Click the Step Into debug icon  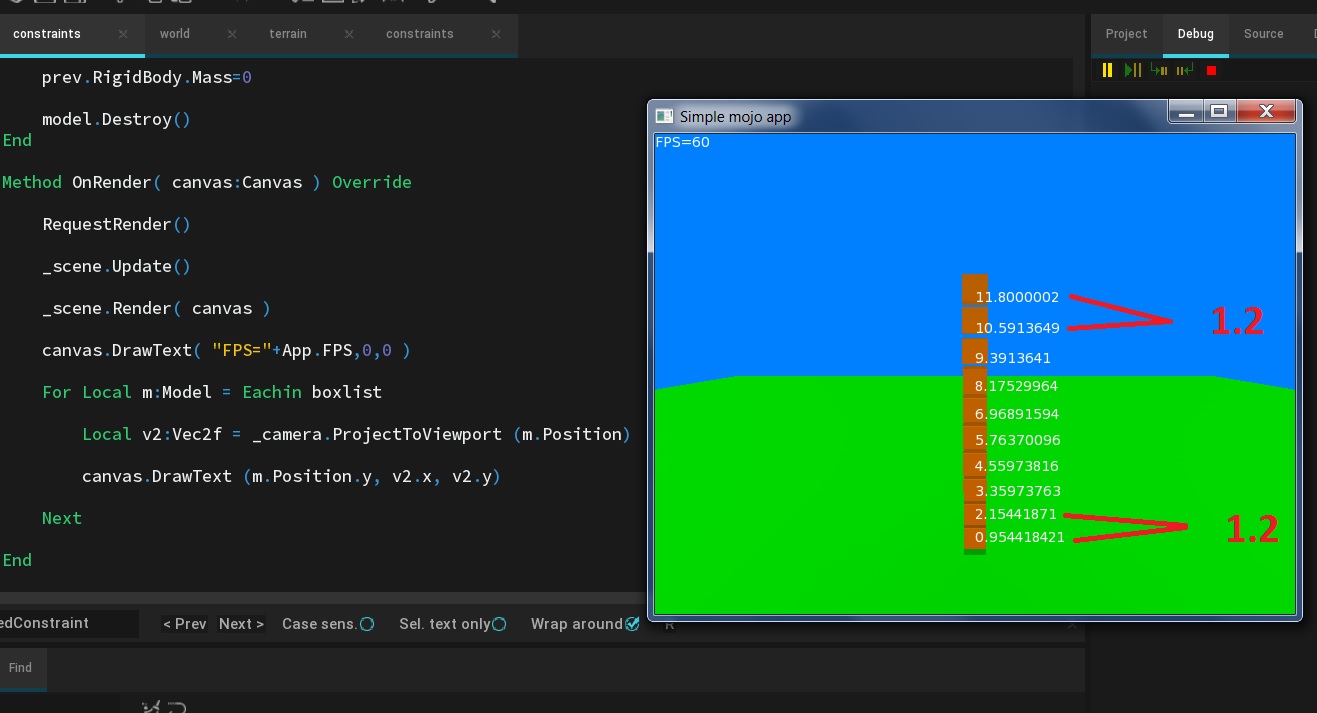click(x=1159, y=70)
